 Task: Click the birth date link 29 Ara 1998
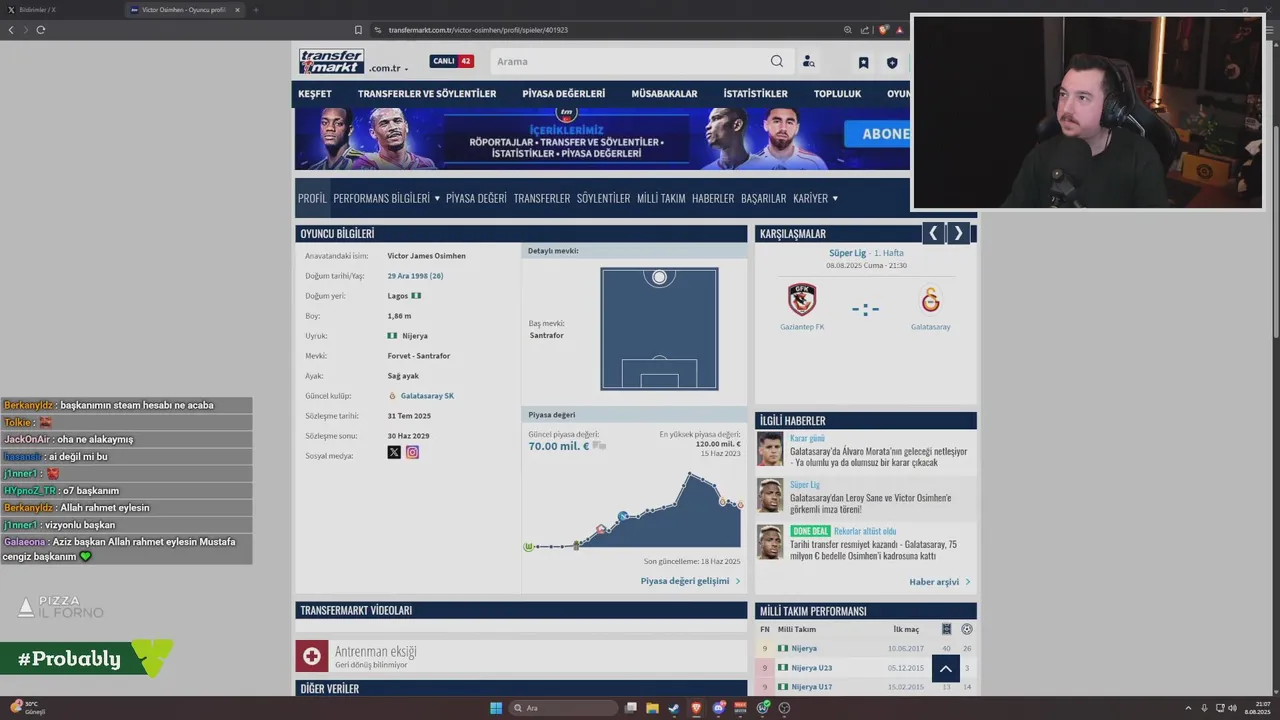415,276
